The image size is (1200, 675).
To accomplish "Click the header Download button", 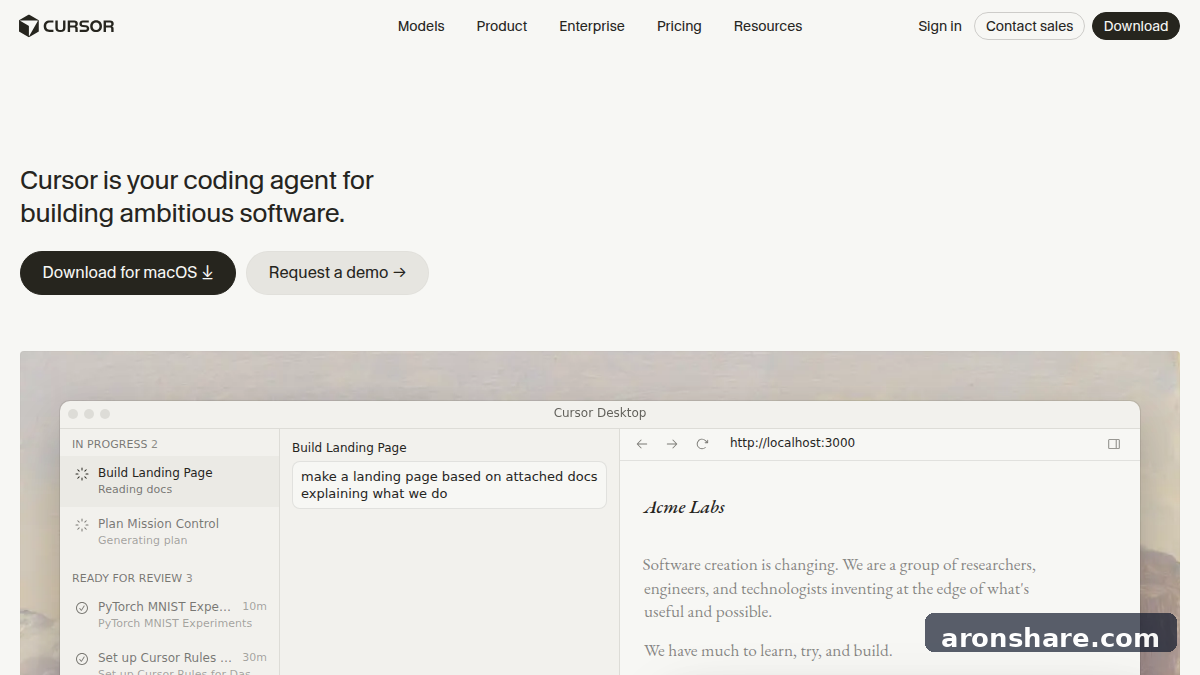I will click(1136, 26).
